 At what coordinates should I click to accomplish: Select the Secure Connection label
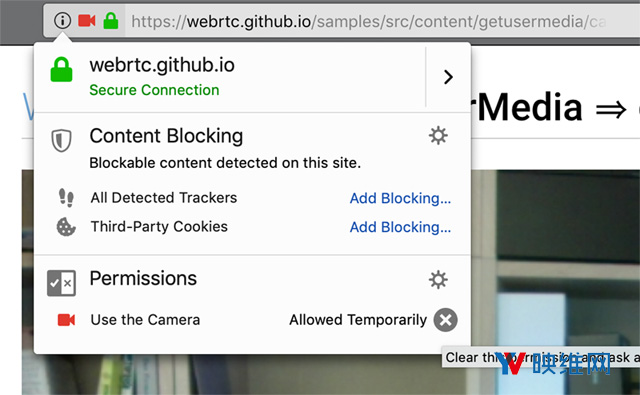[x=154, y=90]
